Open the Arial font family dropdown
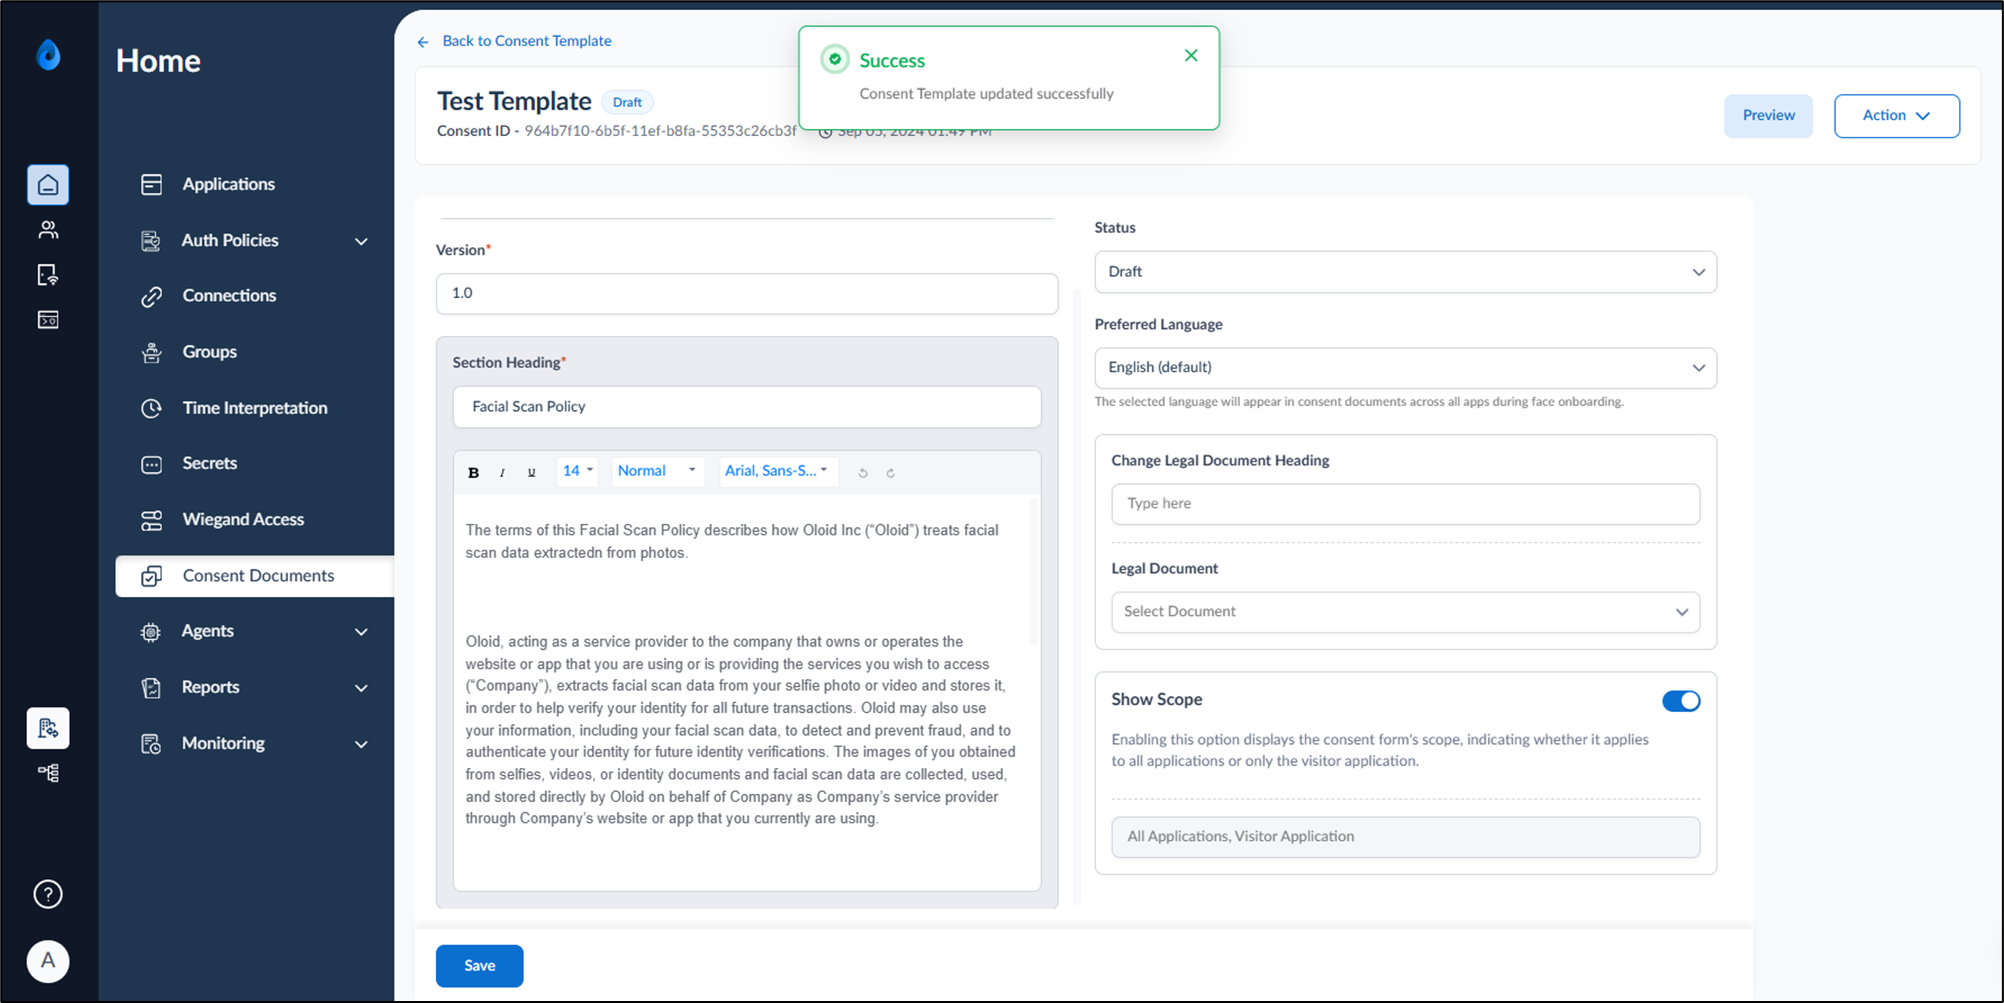 coord(777,471)
